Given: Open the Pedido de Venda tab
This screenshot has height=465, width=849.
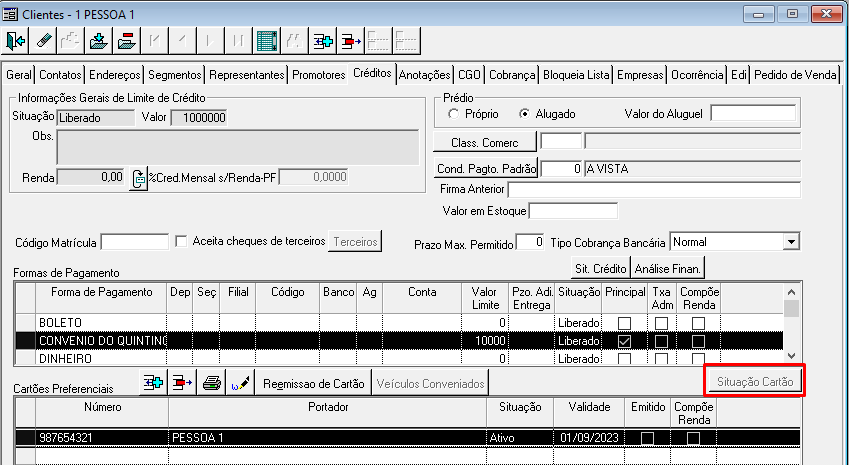Looking at the screenshot, I should pos(795,75).
